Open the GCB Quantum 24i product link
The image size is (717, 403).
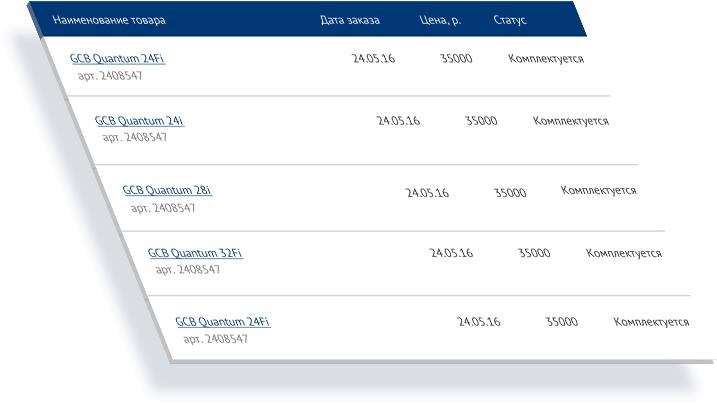[x=139, y=121]
